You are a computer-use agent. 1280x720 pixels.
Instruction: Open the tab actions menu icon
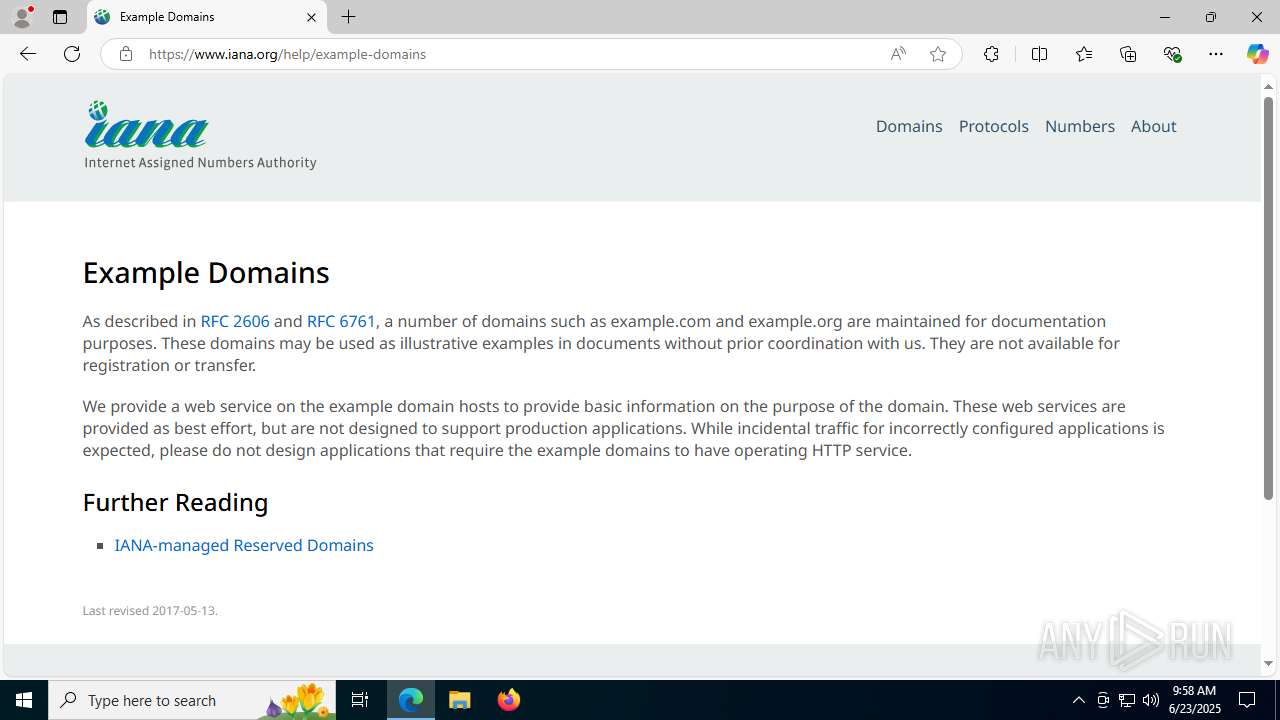(x=60, y=17)
